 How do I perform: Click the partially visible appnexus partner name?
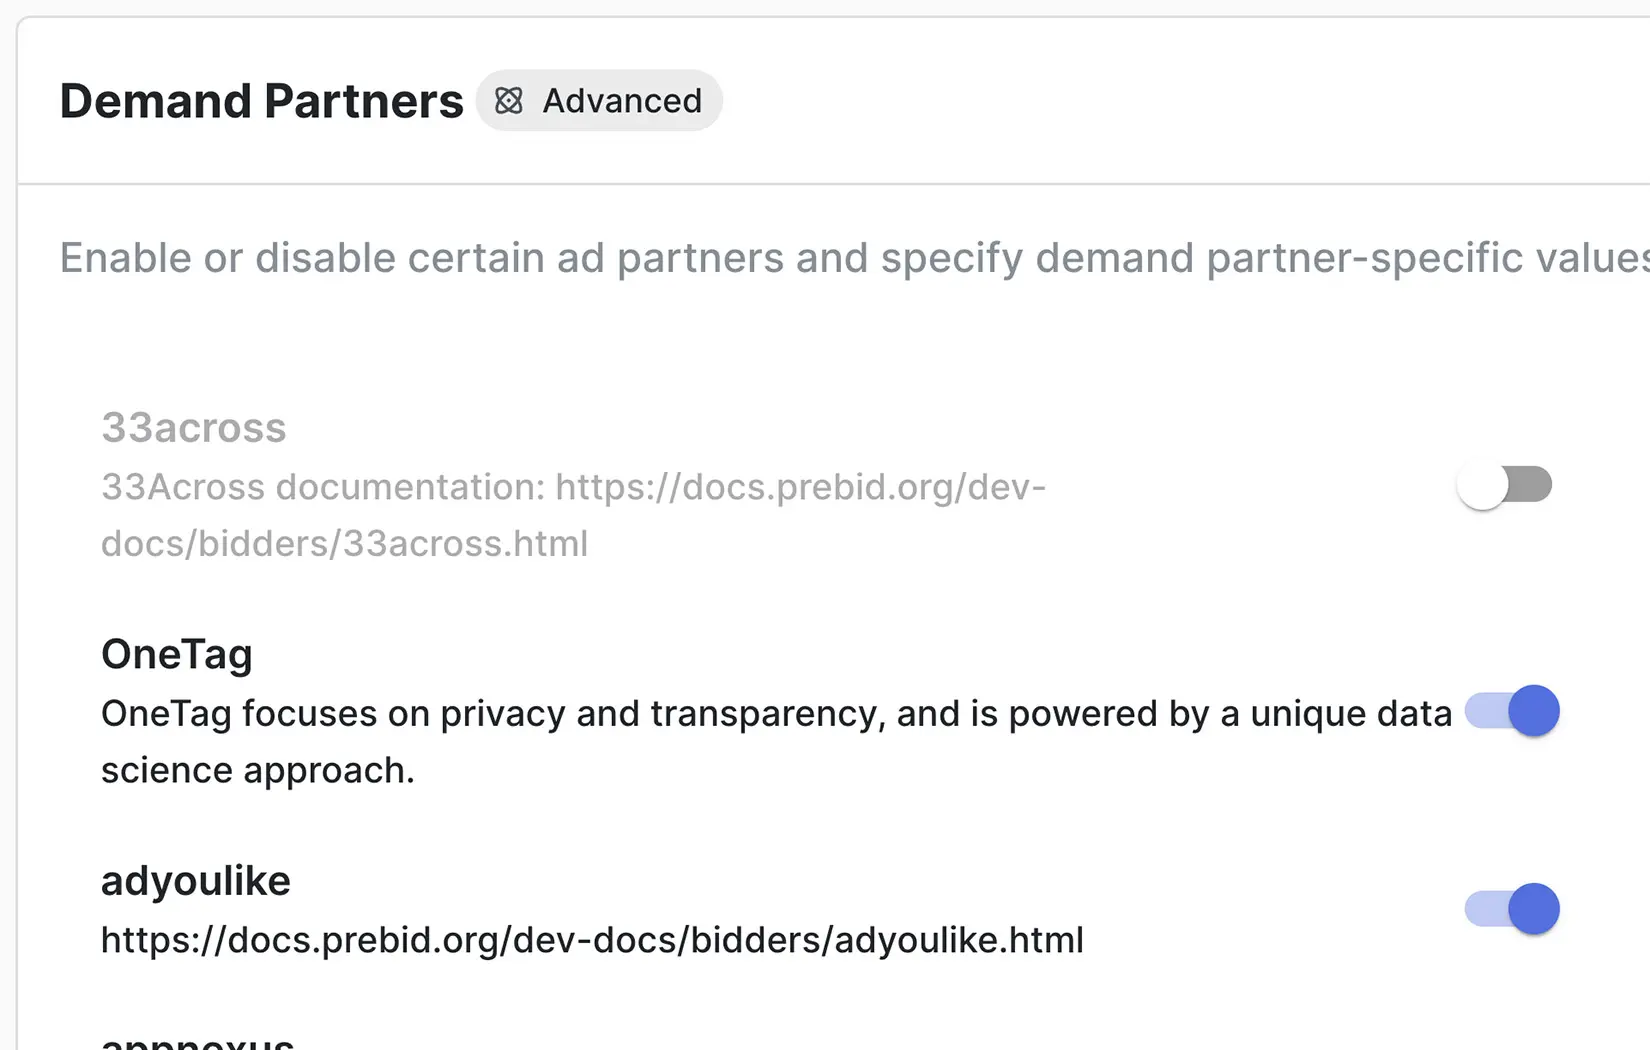click(198, 1040)
